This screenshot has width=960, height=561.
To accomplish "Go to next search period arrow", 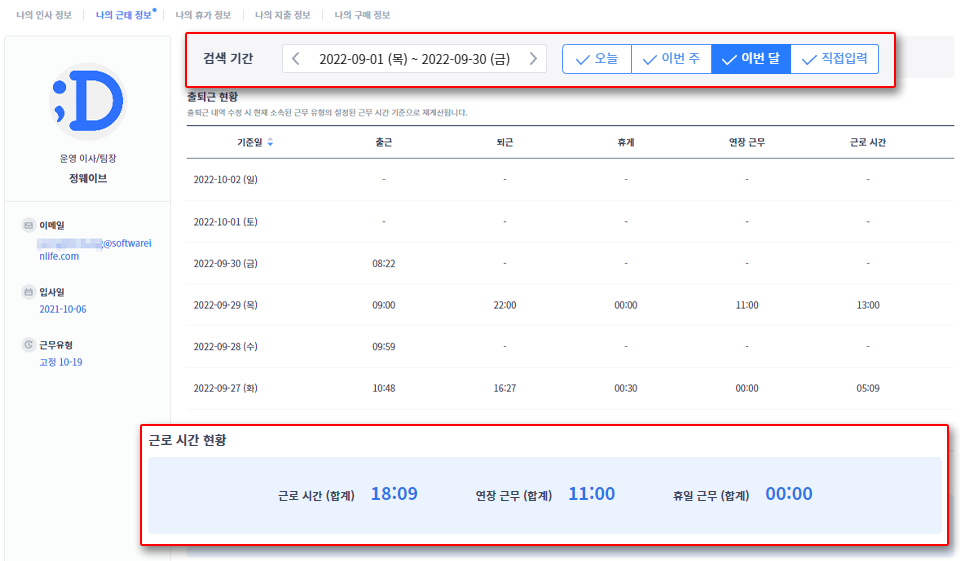I will point(533,59).
